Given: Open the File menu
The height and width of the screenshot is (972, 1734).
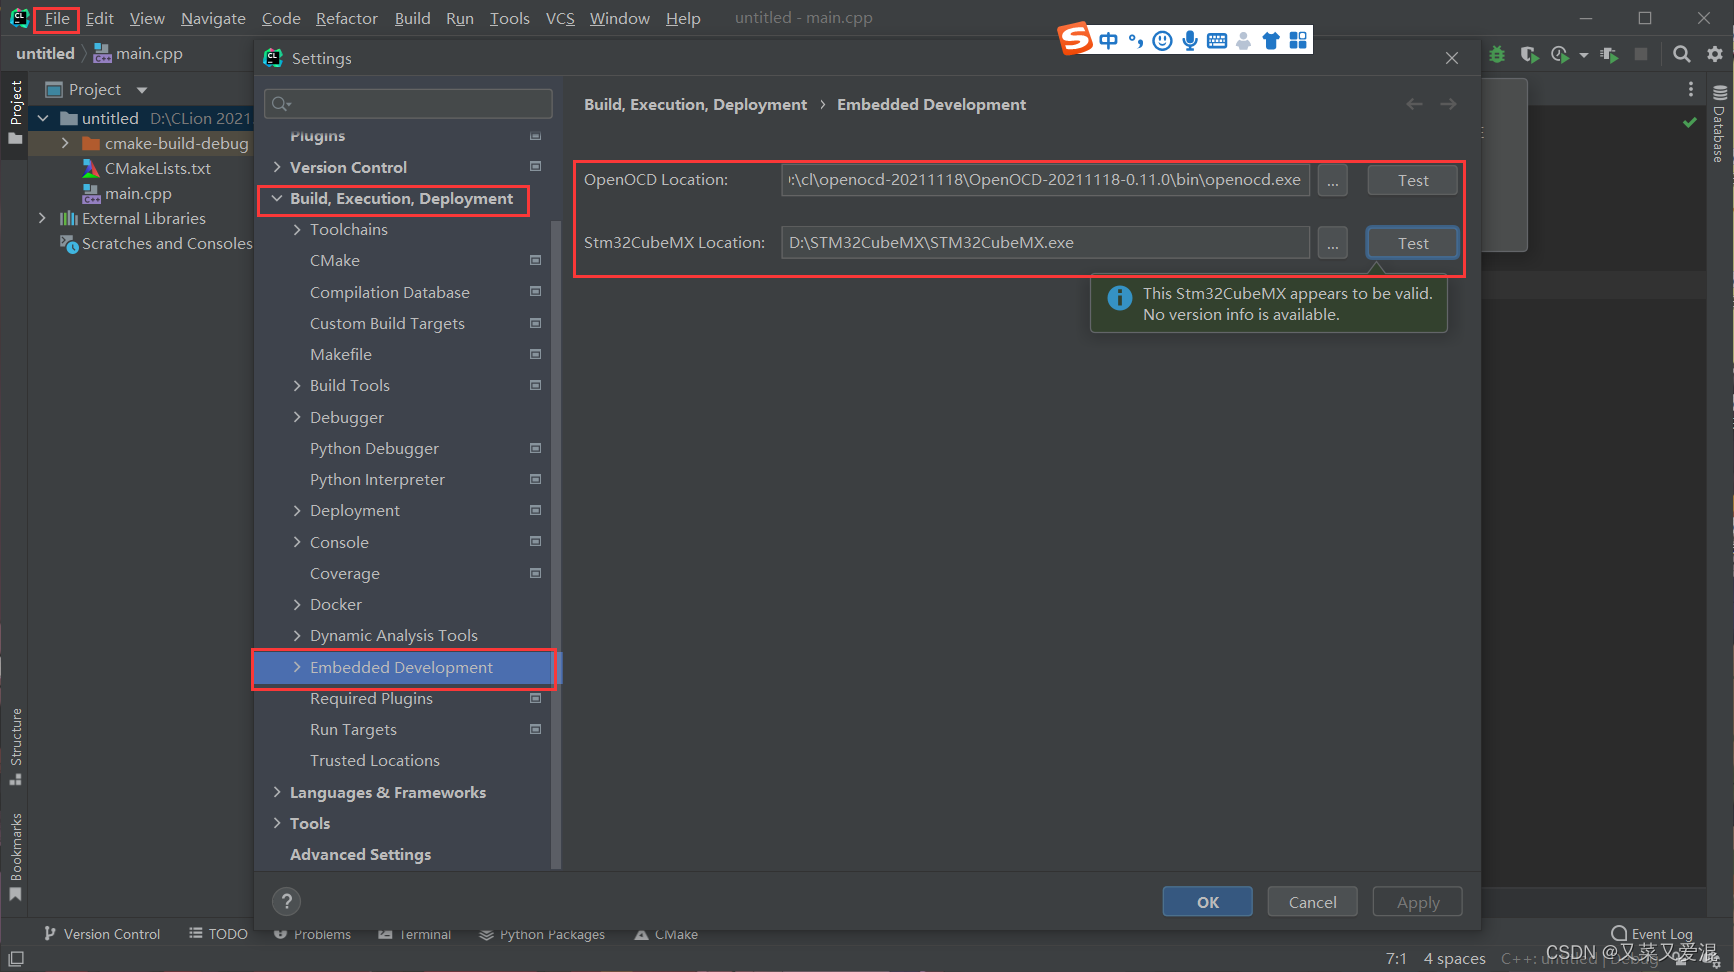Looking at the screenshot, I should 57,18.
